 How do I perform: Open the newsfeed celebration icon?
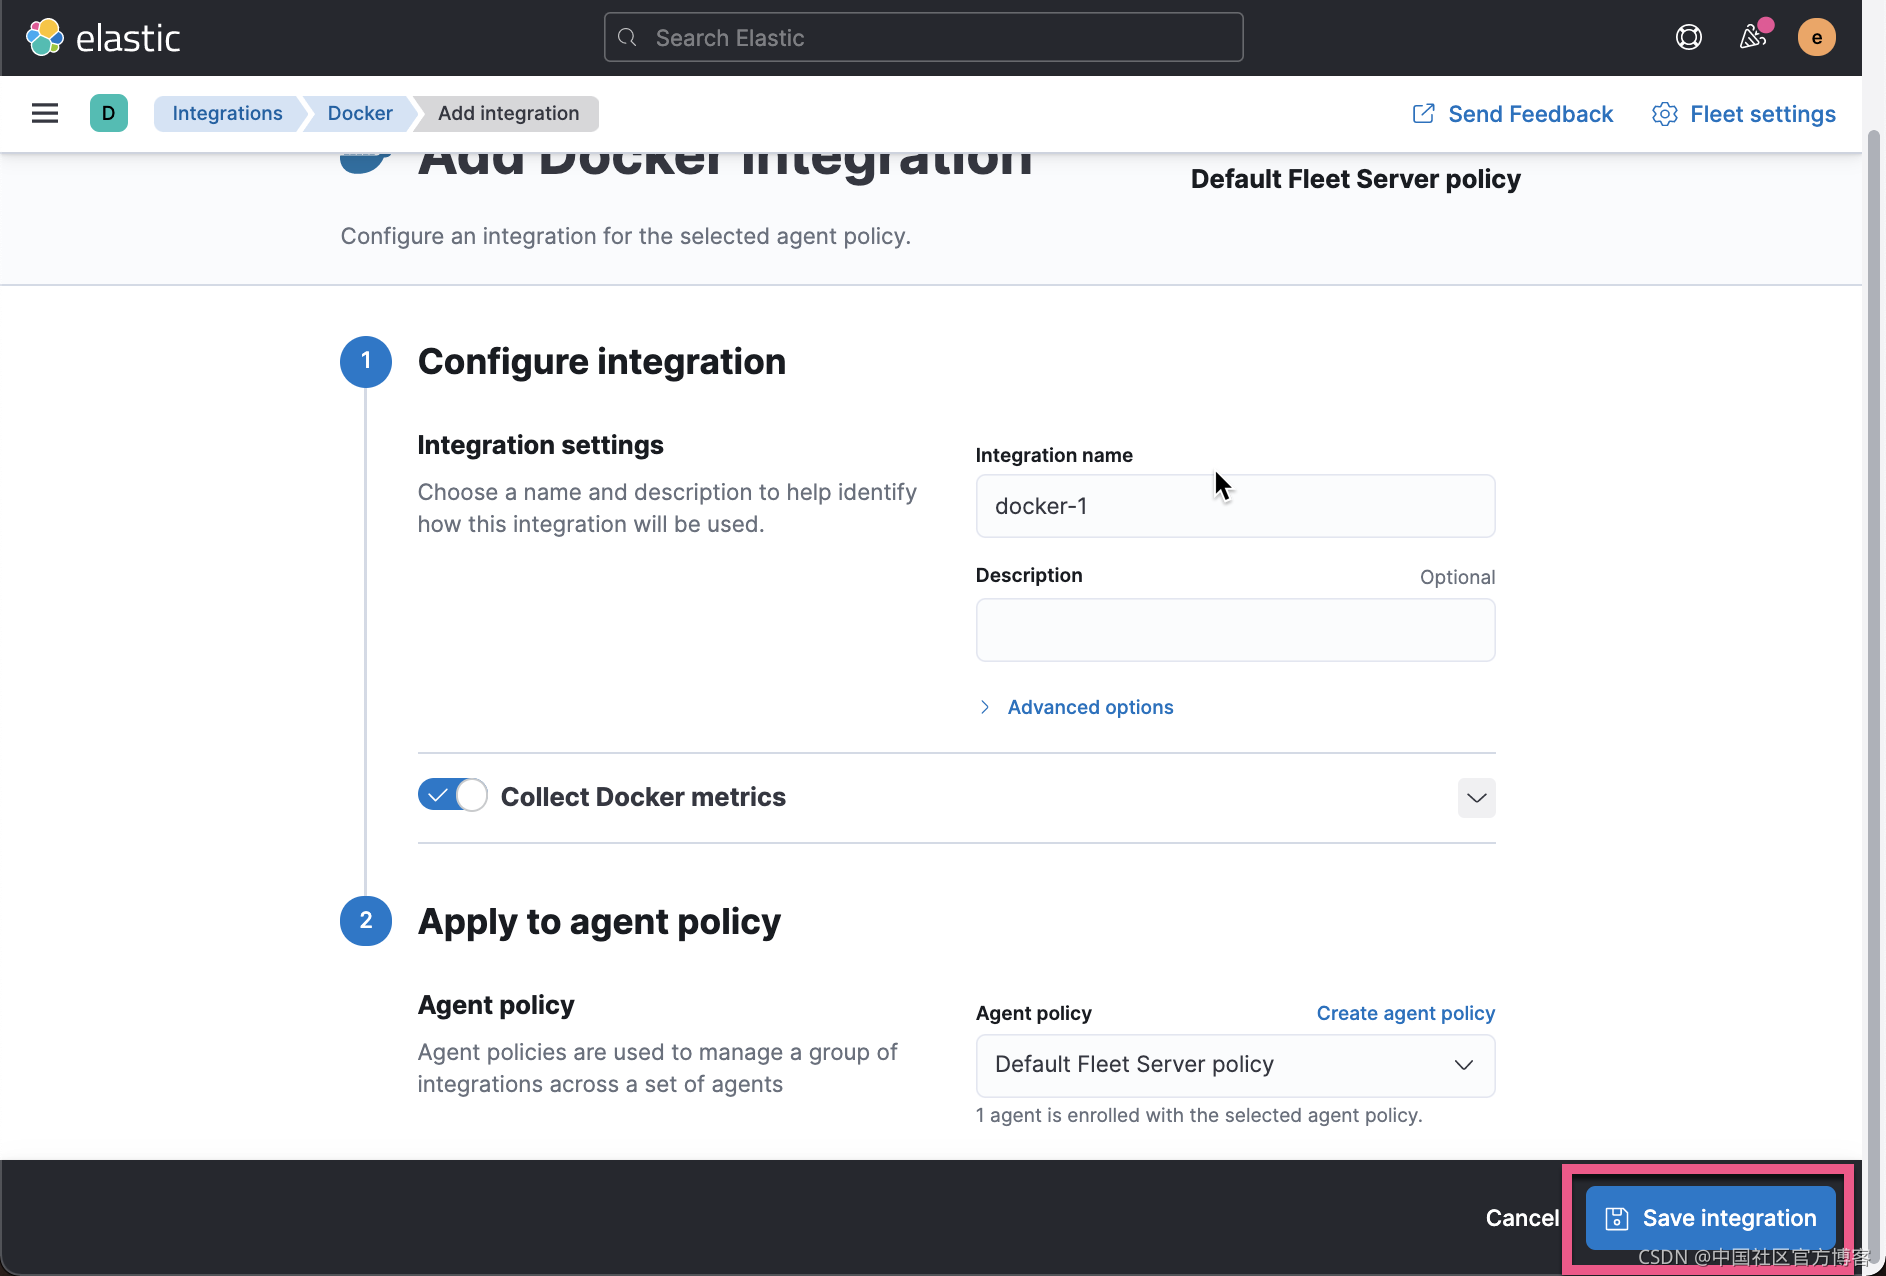1753,37
